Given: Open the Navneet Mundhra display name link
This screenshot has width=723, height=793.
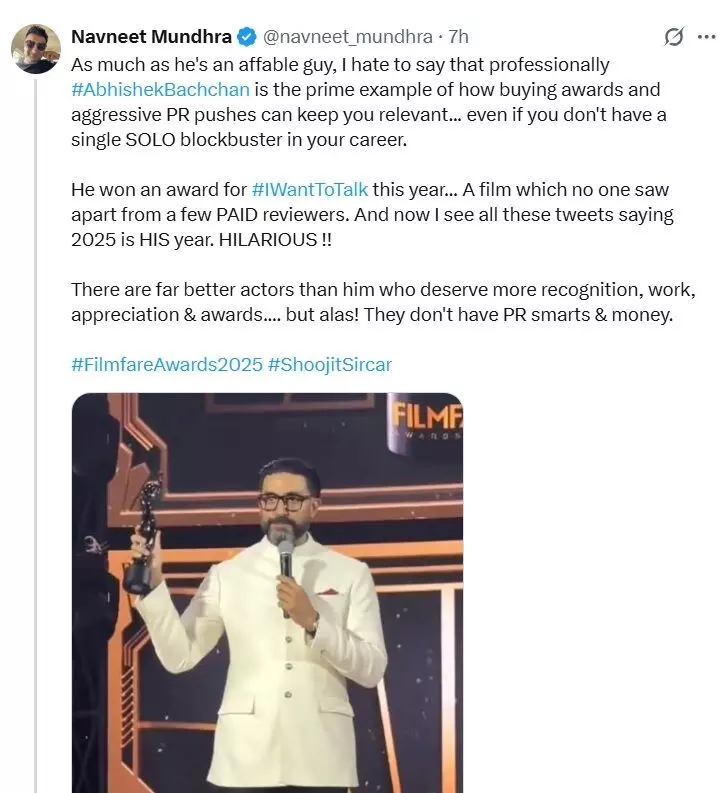Looking at the screenshot, I should tap(151, 37).
